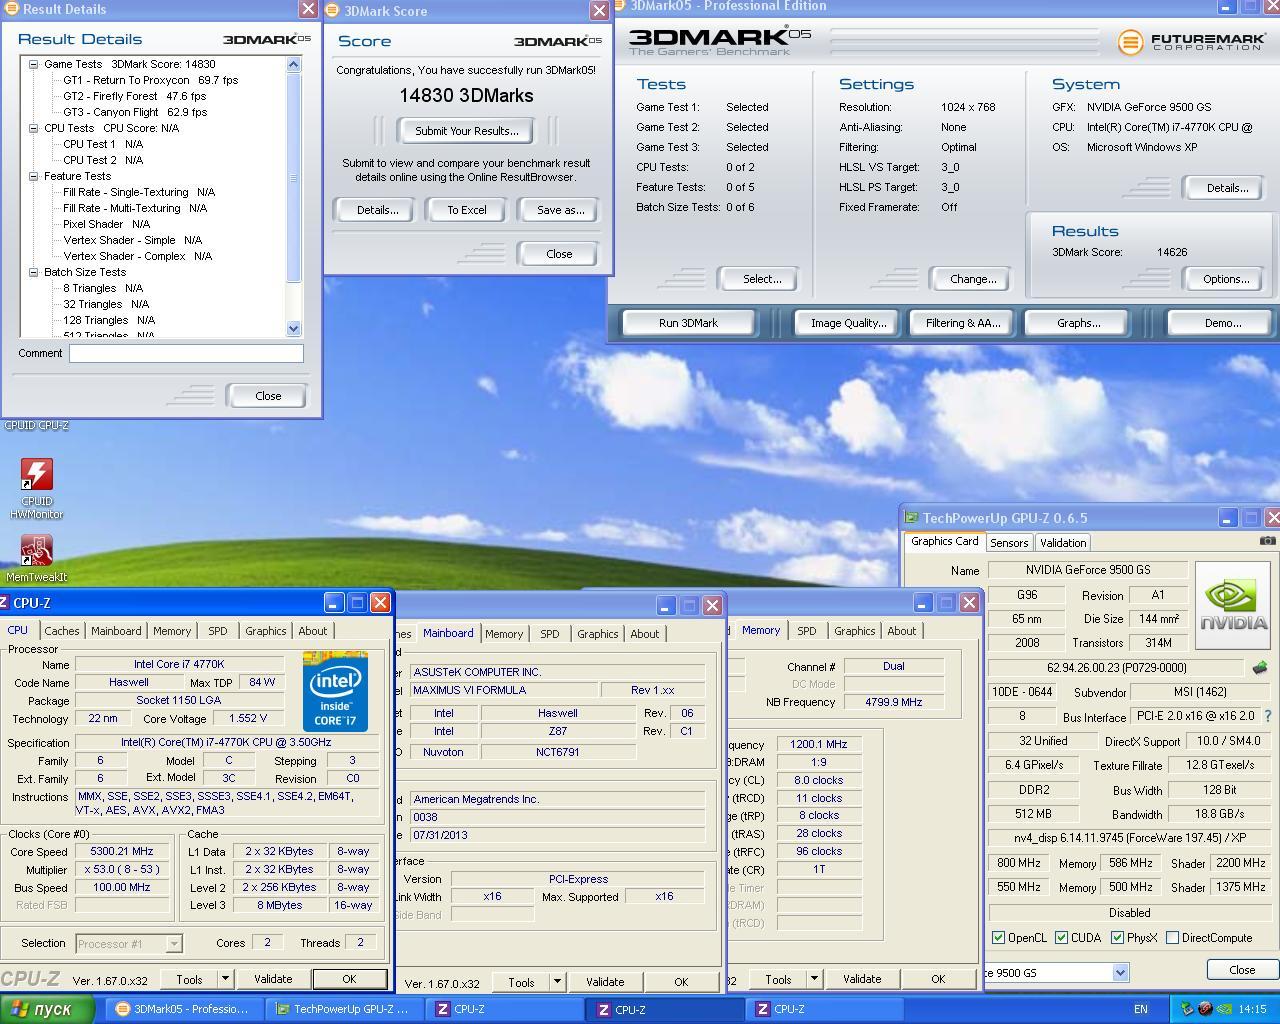The image size is (1280, 1024).
Task: Click the first system tray icon
Action: tap(1187, 1009)
